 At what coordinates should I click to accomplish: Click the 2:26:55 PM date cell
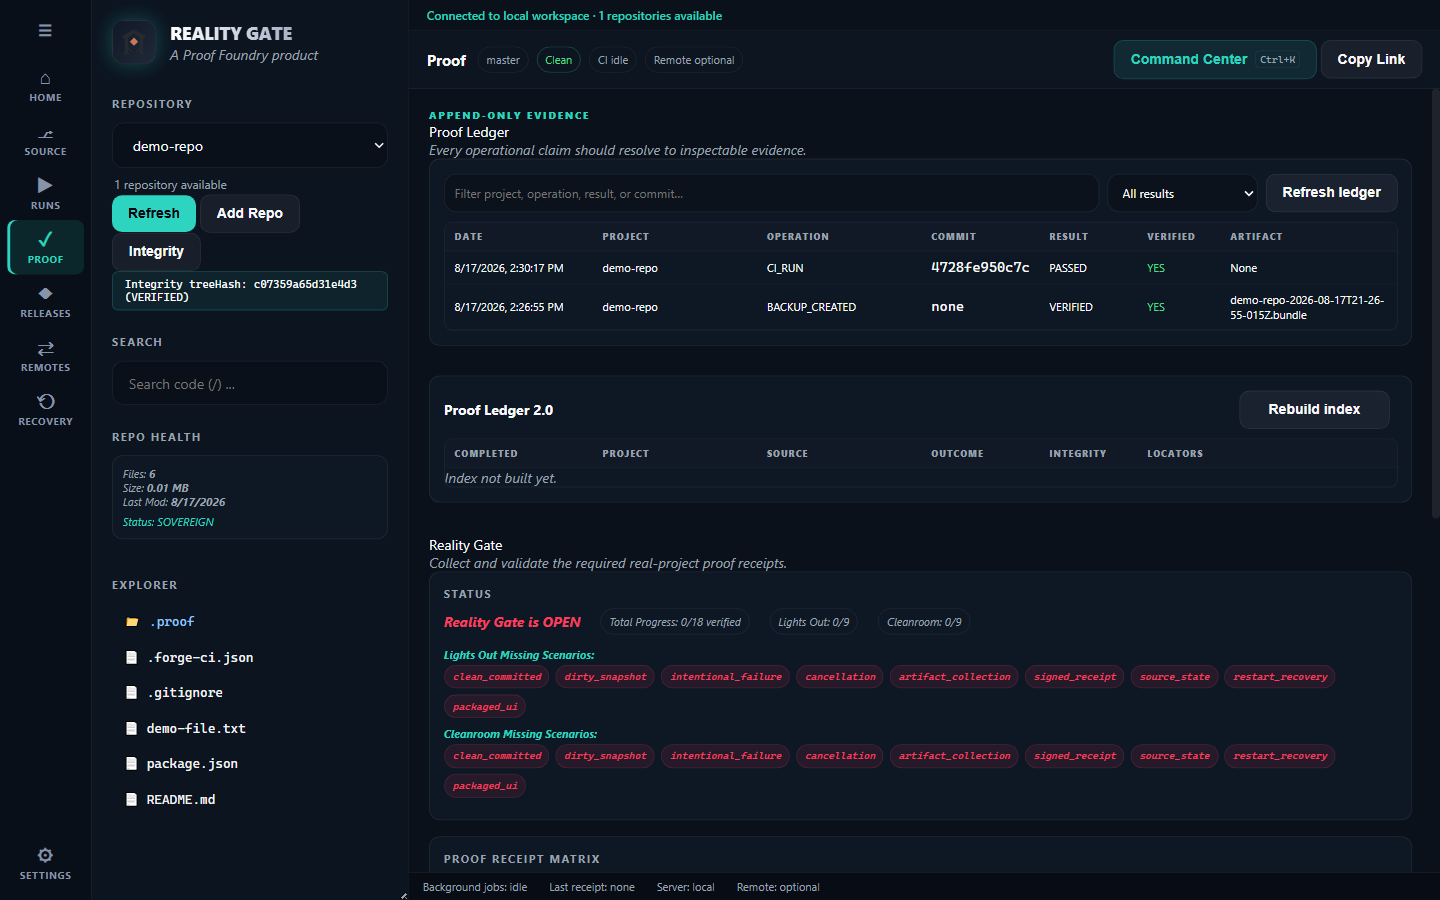(509, 307)
